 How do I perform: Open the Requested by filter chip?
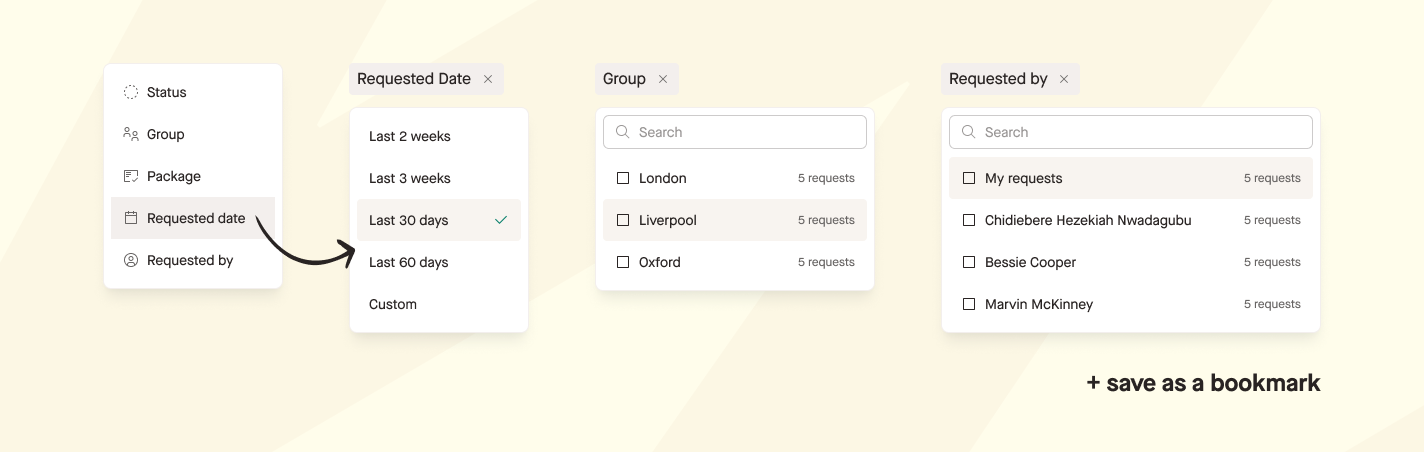click(998, 79)
